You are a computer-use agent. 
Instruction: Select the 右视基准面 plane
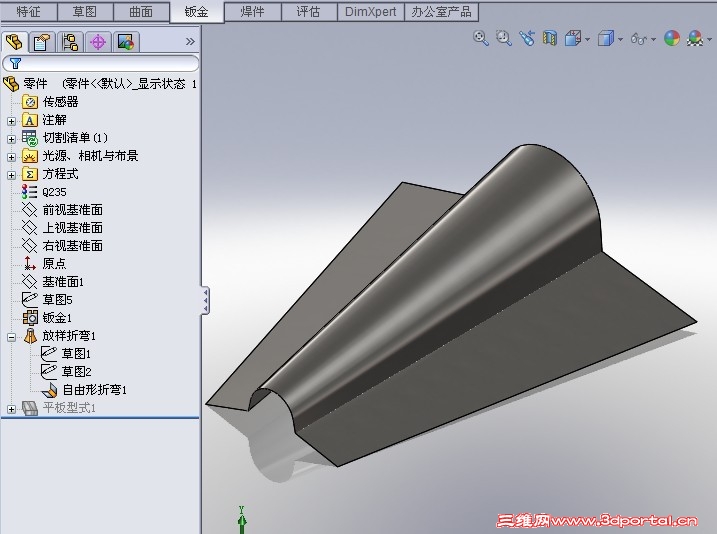[x=72, y=246]
